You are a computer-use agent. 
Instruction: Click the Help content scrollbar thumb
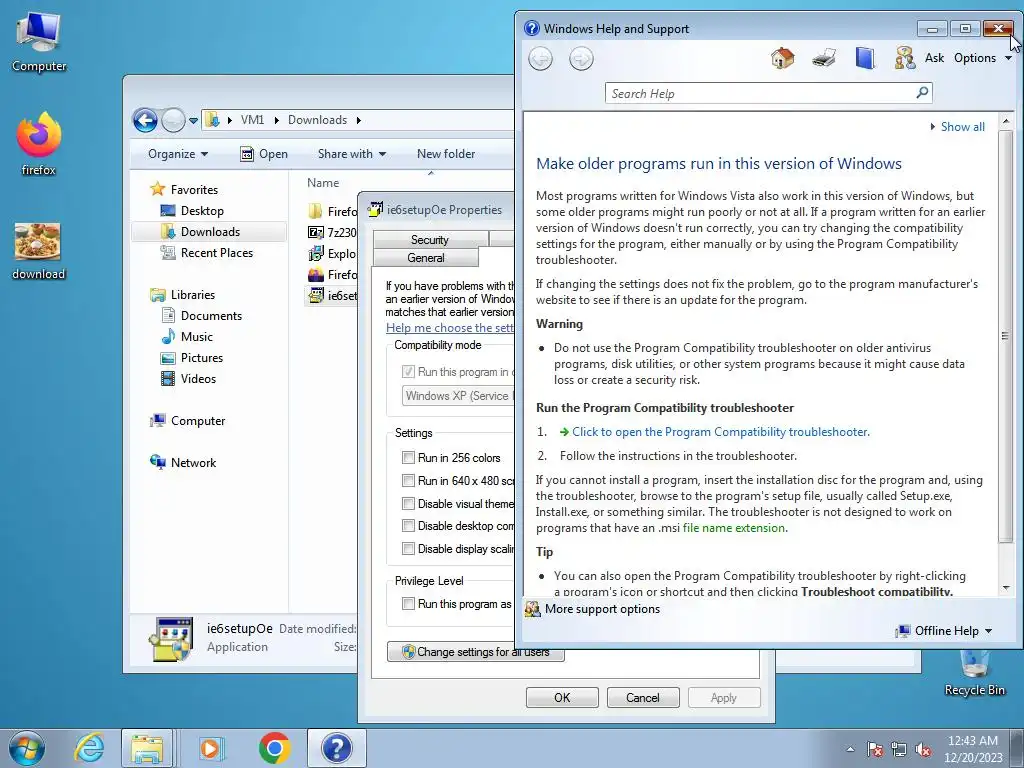point(1006,336)
